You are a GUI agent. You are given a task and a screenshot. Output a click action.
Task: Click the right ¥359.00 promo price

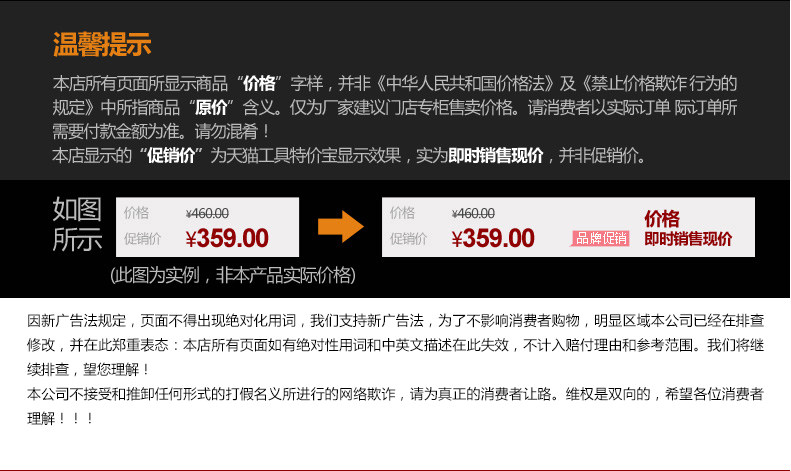pos(493,238)
